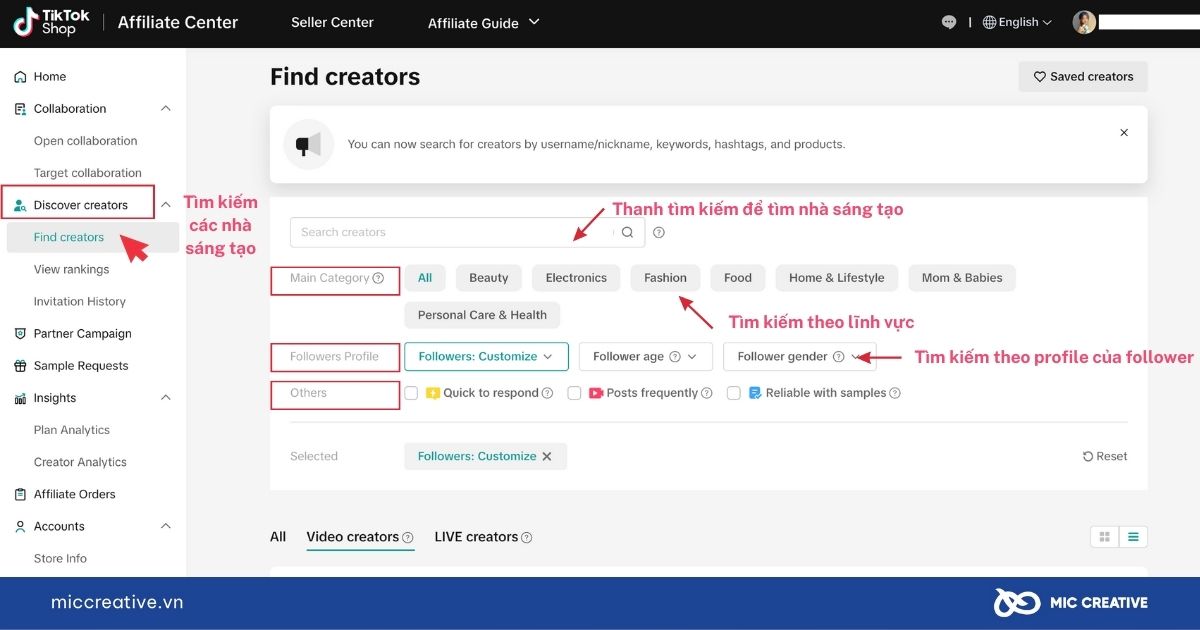Open Followers: Customize dropdown
The height and width of the screenshot is (630, 1200).
(486, 357)
